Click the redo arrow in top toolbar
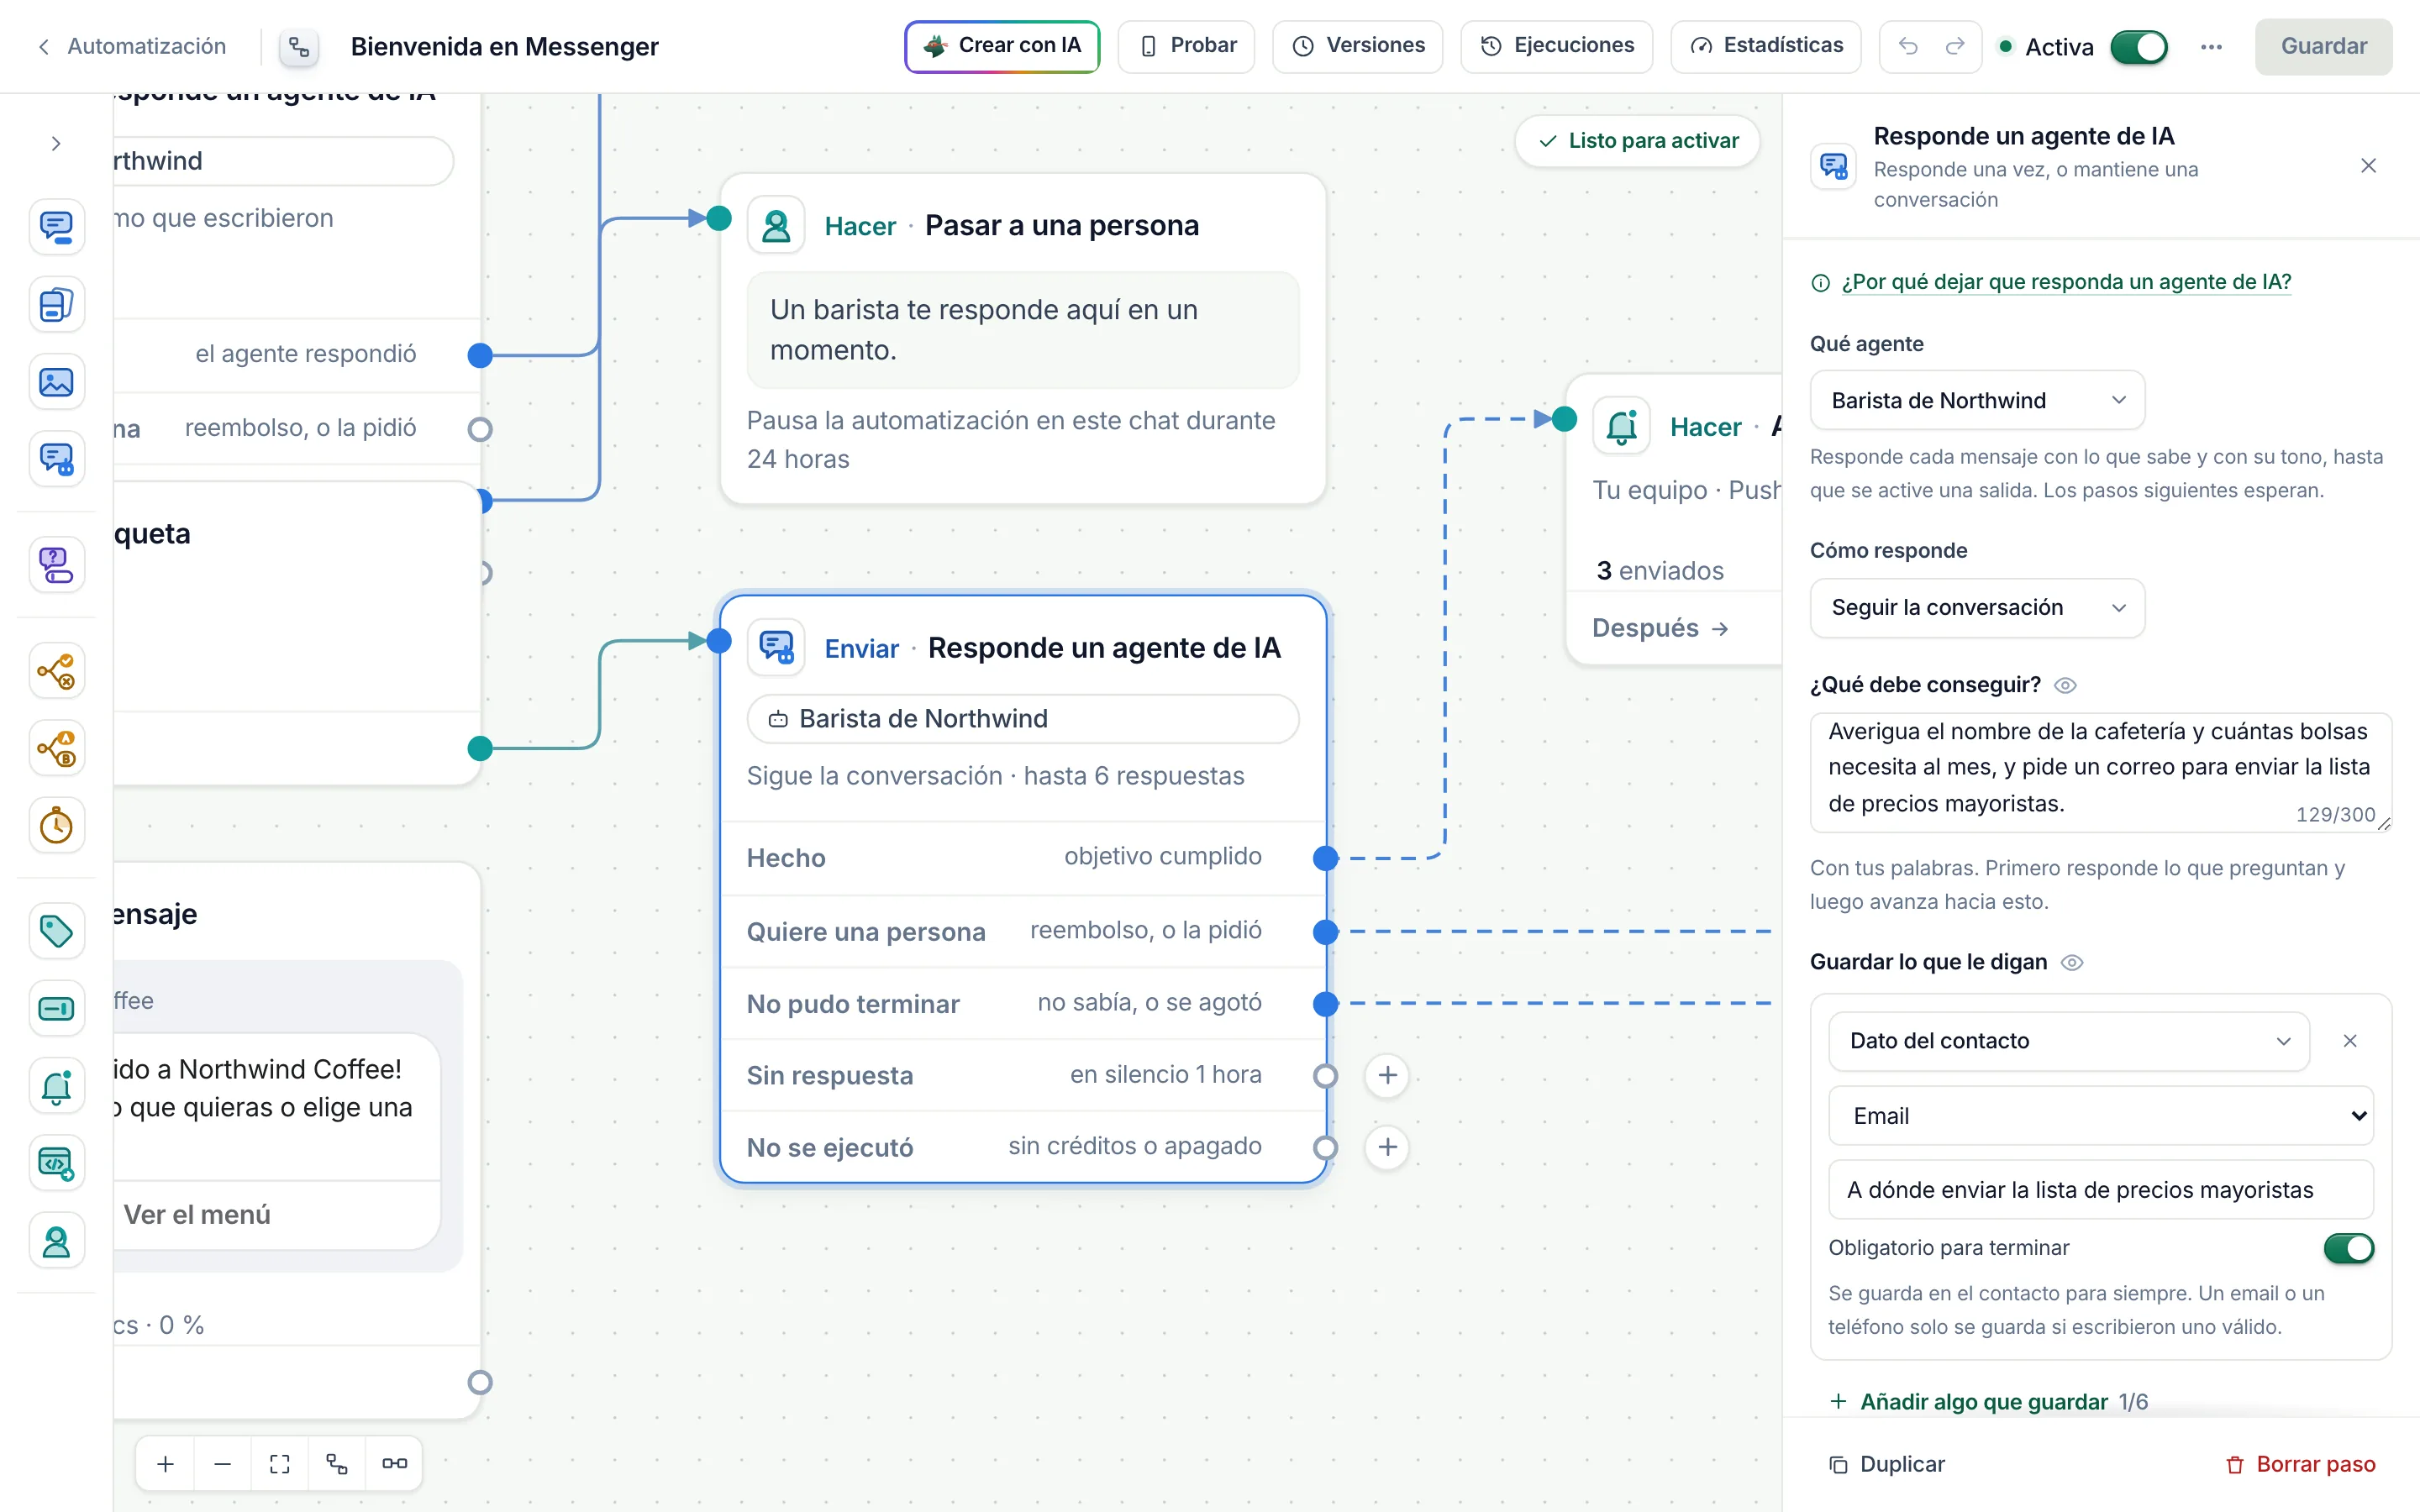The width and height of the screenshot is (2420, 1512). (1954, 46)
